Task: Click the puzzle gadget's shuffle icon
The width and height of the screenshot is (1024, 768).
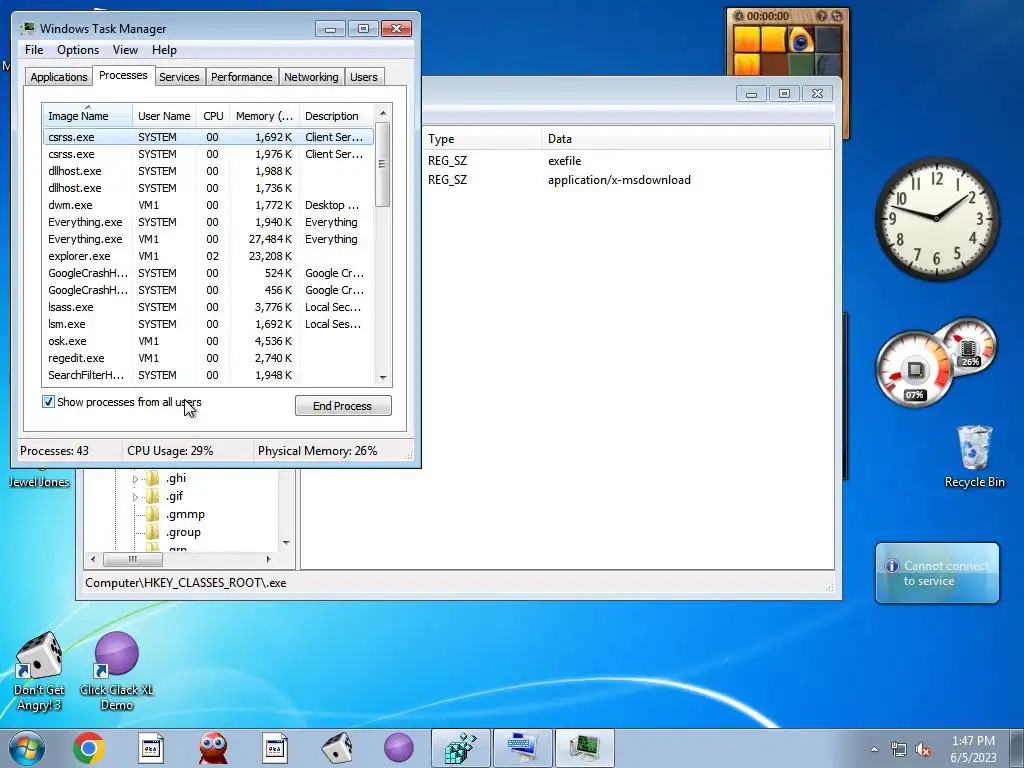Action: click(x=837, y=16)
